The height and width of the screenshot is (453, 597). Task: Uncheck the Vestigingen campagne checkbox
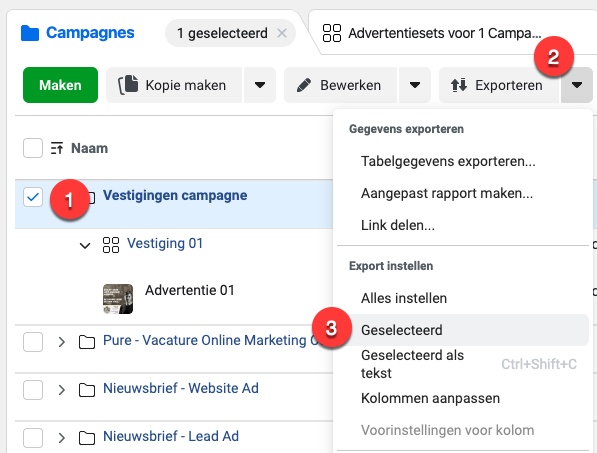click(x=33, y=197)
